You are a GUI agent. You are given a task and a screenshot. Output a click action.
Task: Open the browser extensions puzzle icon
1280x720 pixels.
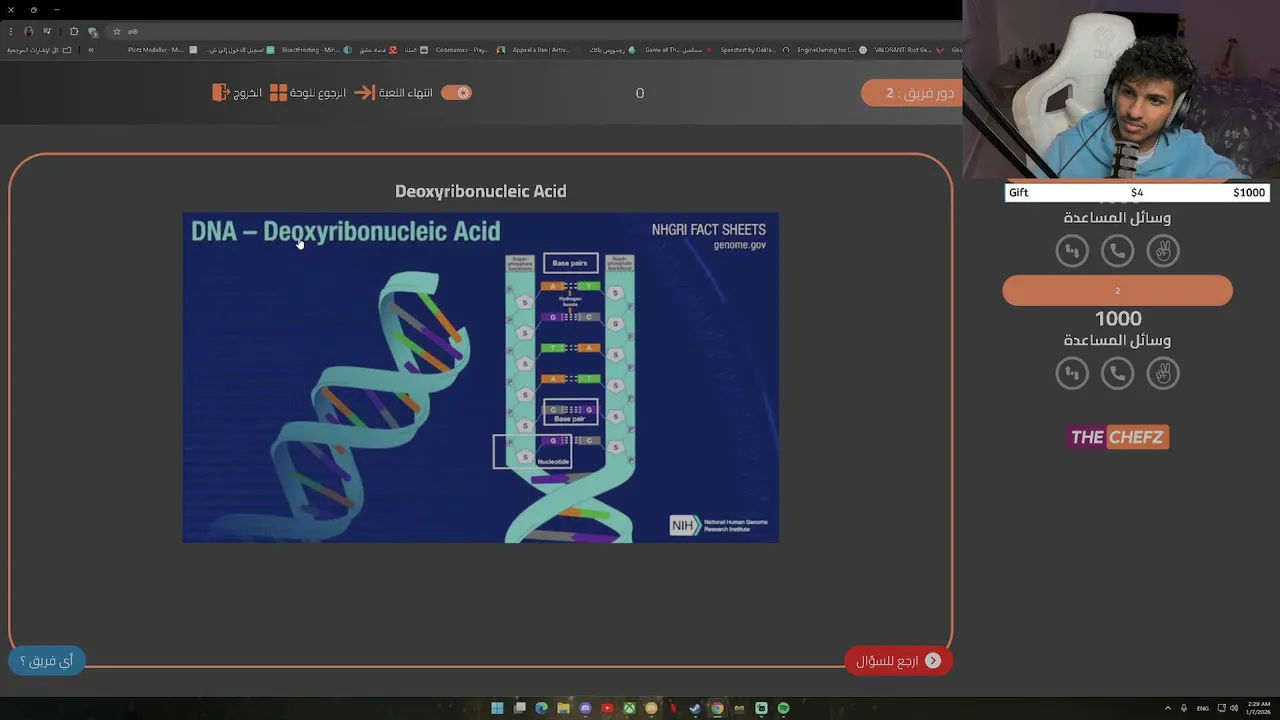(x=74, y=31)
